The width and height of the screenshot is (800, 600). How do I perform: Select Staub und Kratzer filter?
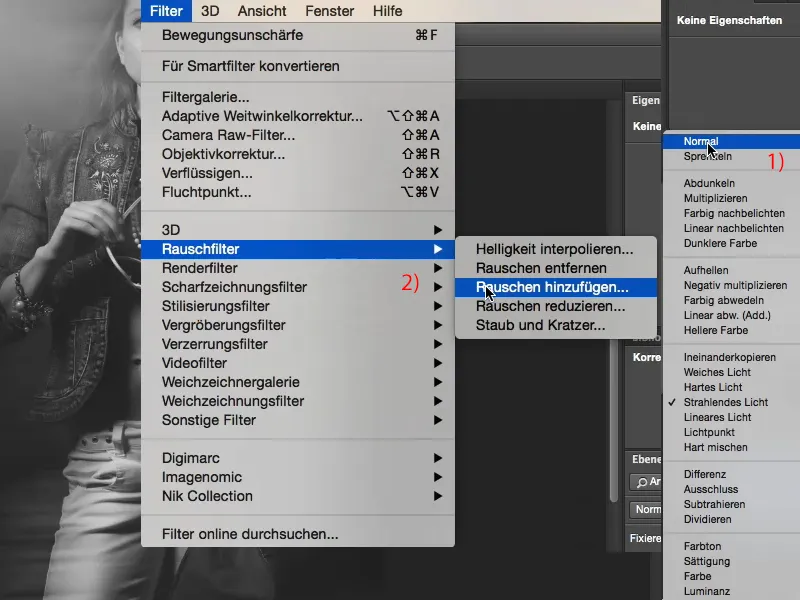pos(556,325)
